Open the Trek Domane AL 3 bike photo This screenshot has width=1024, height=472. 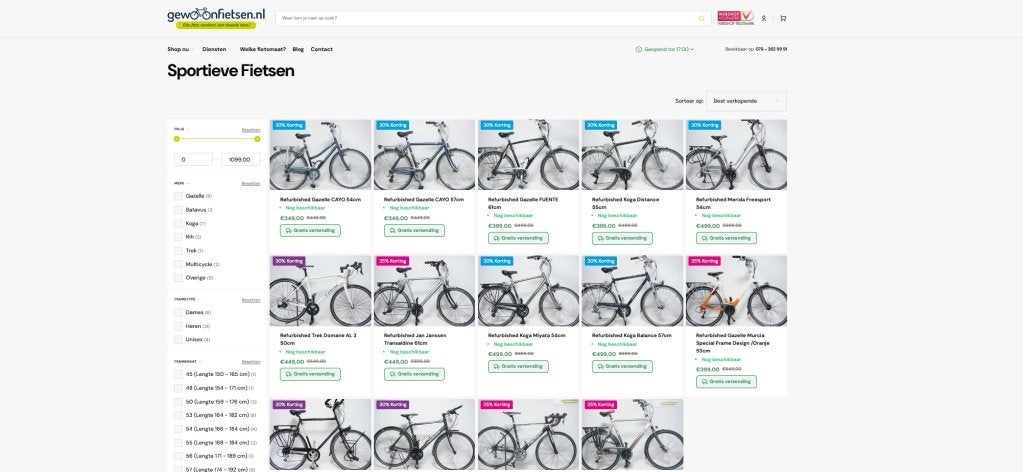pos(320,291)
